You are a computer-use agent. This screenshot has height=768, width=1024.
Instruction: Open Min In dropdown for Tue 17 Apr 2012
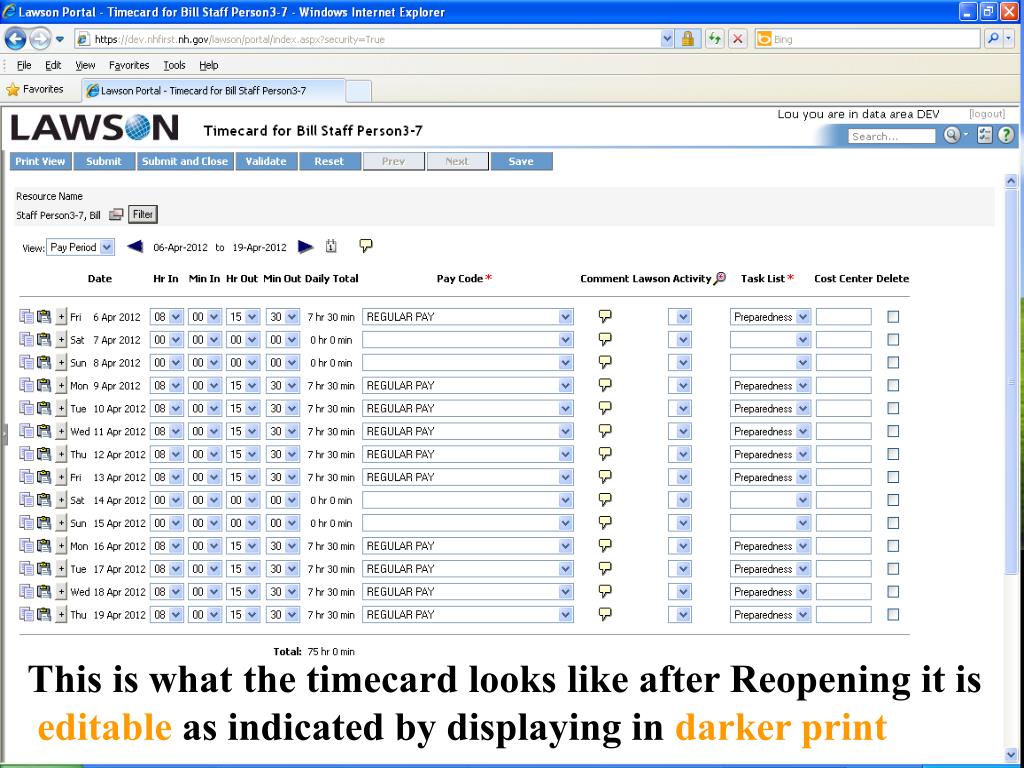[x=205, y=569]
